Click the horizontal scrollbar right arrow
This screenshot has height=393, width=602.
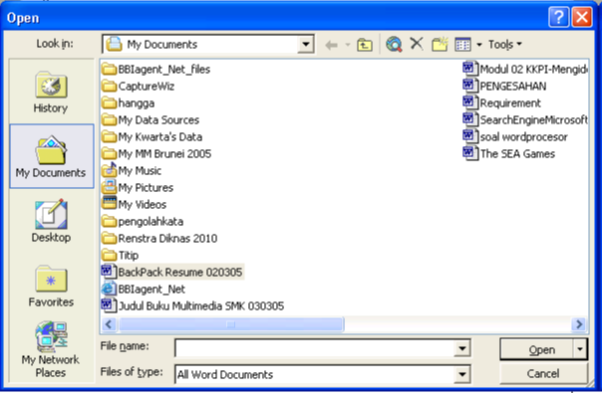579,325
